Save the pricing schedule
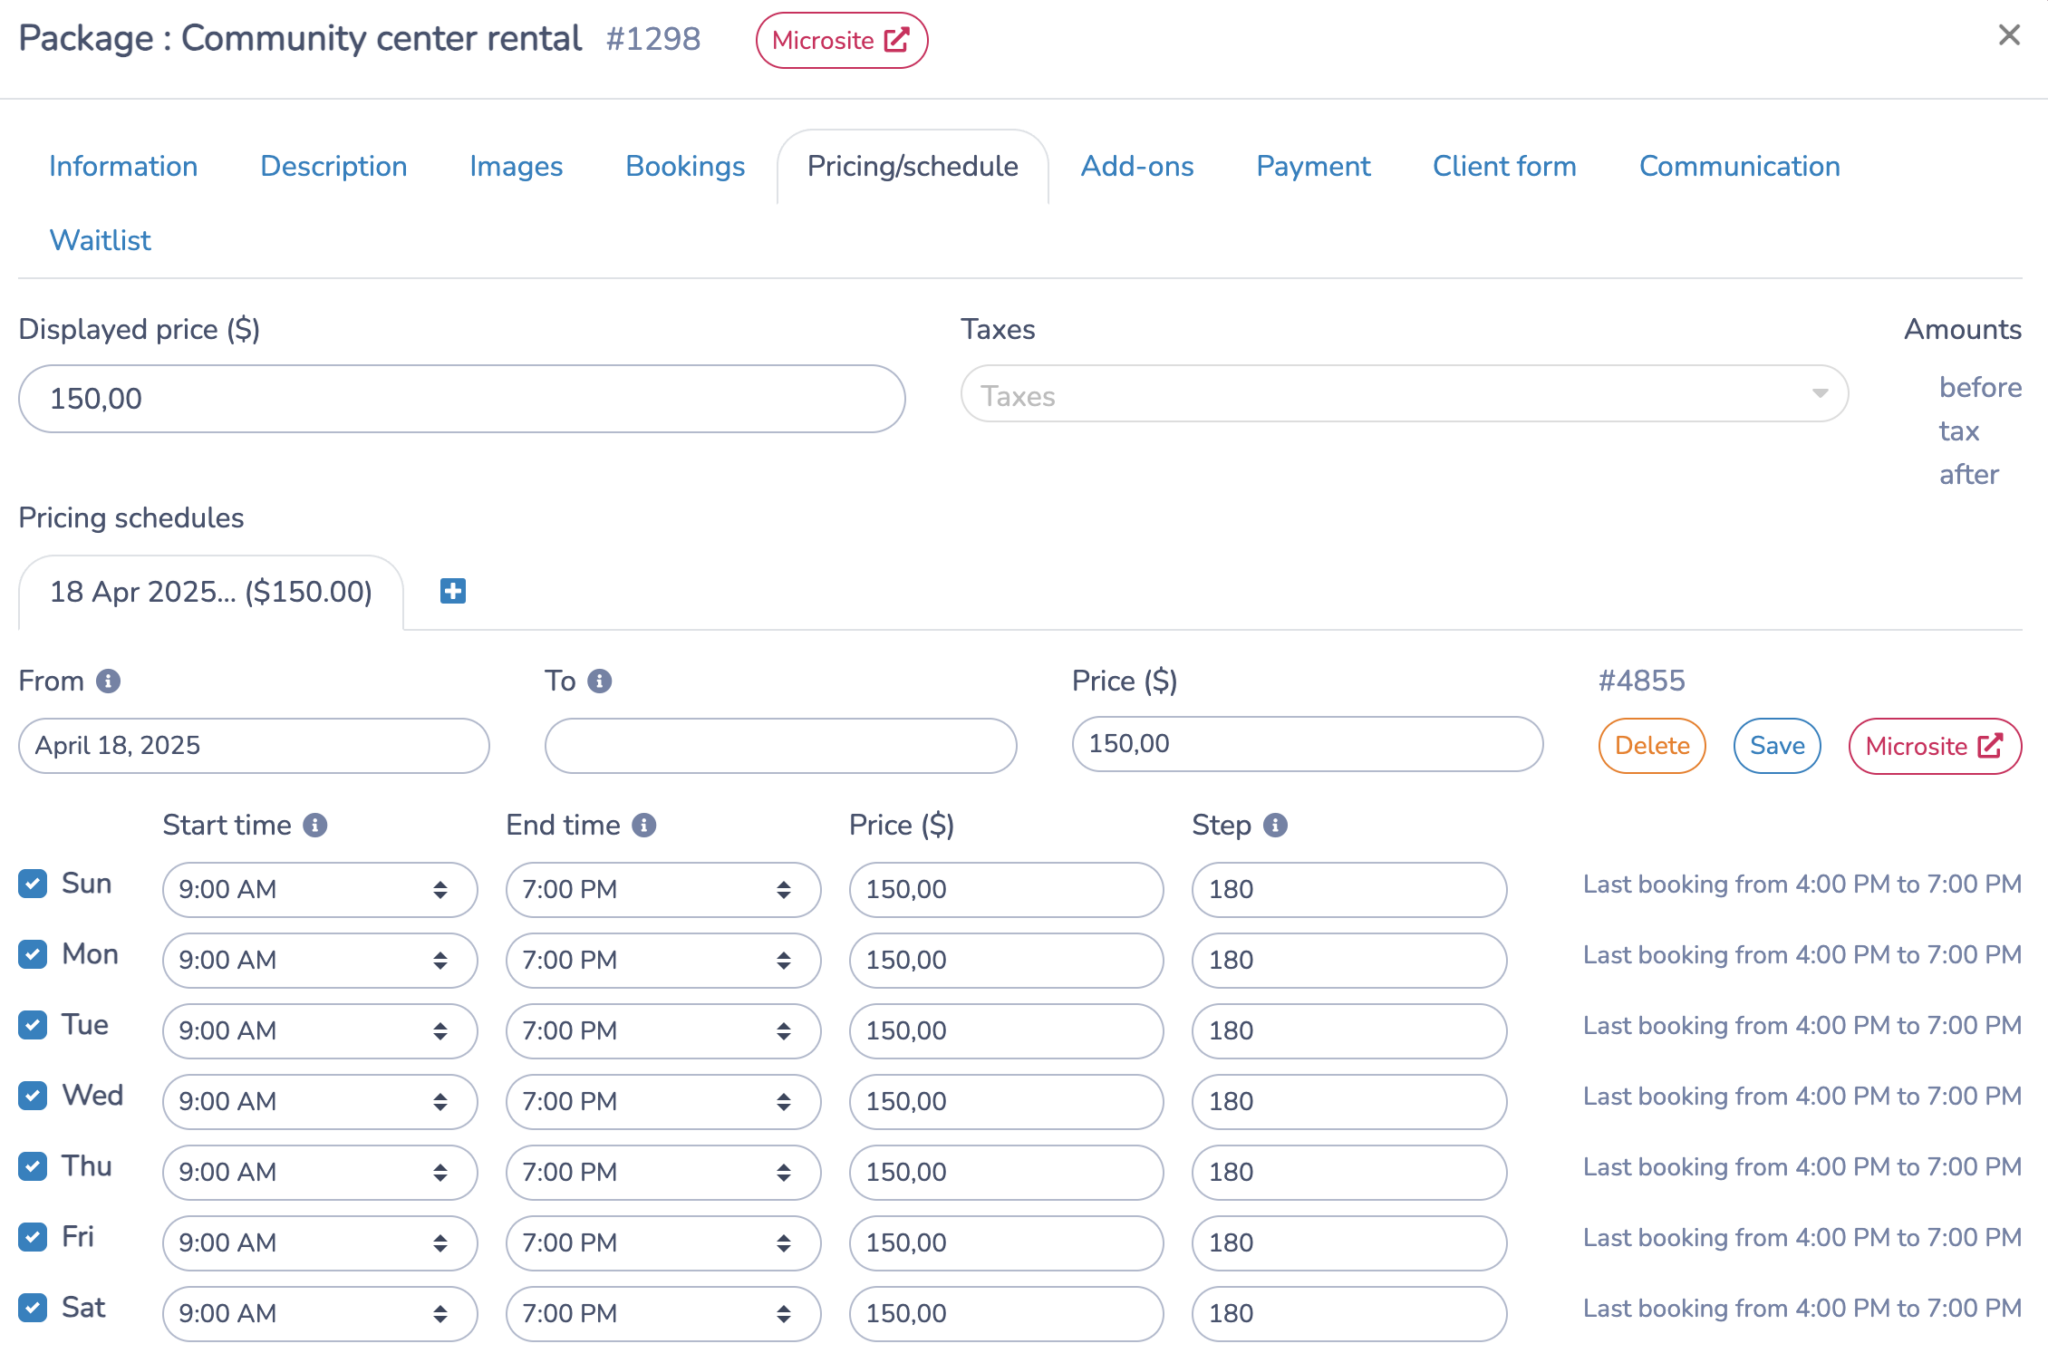Viewport: 2048px width, 1363px height. 1777,746
